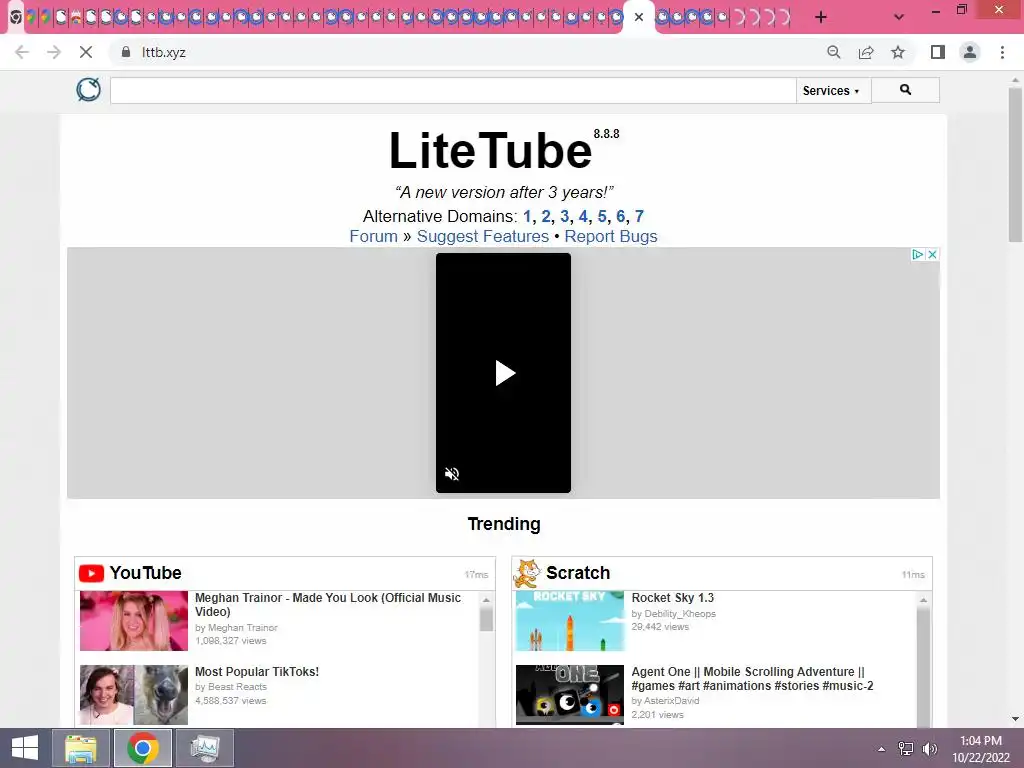Image resolution: width=1024 pixels, height=768 pixels.
Task: Share this page from address bar
Action: click(x=866, y=52)
